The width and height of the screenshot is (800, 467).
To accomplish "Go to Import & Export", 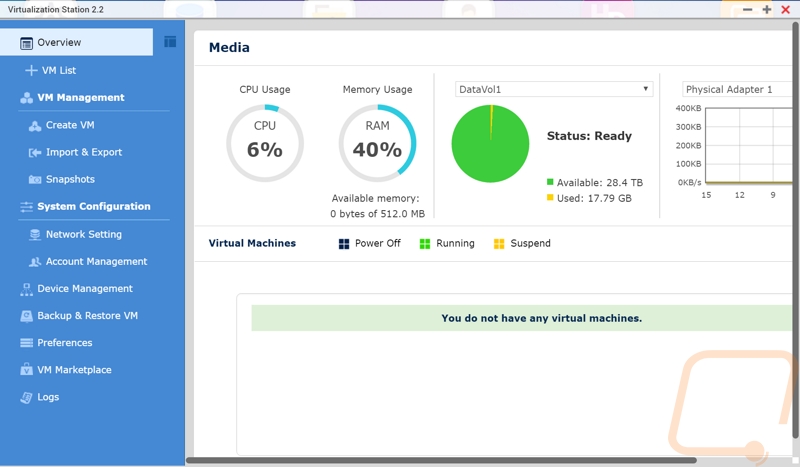I will 84,152.
